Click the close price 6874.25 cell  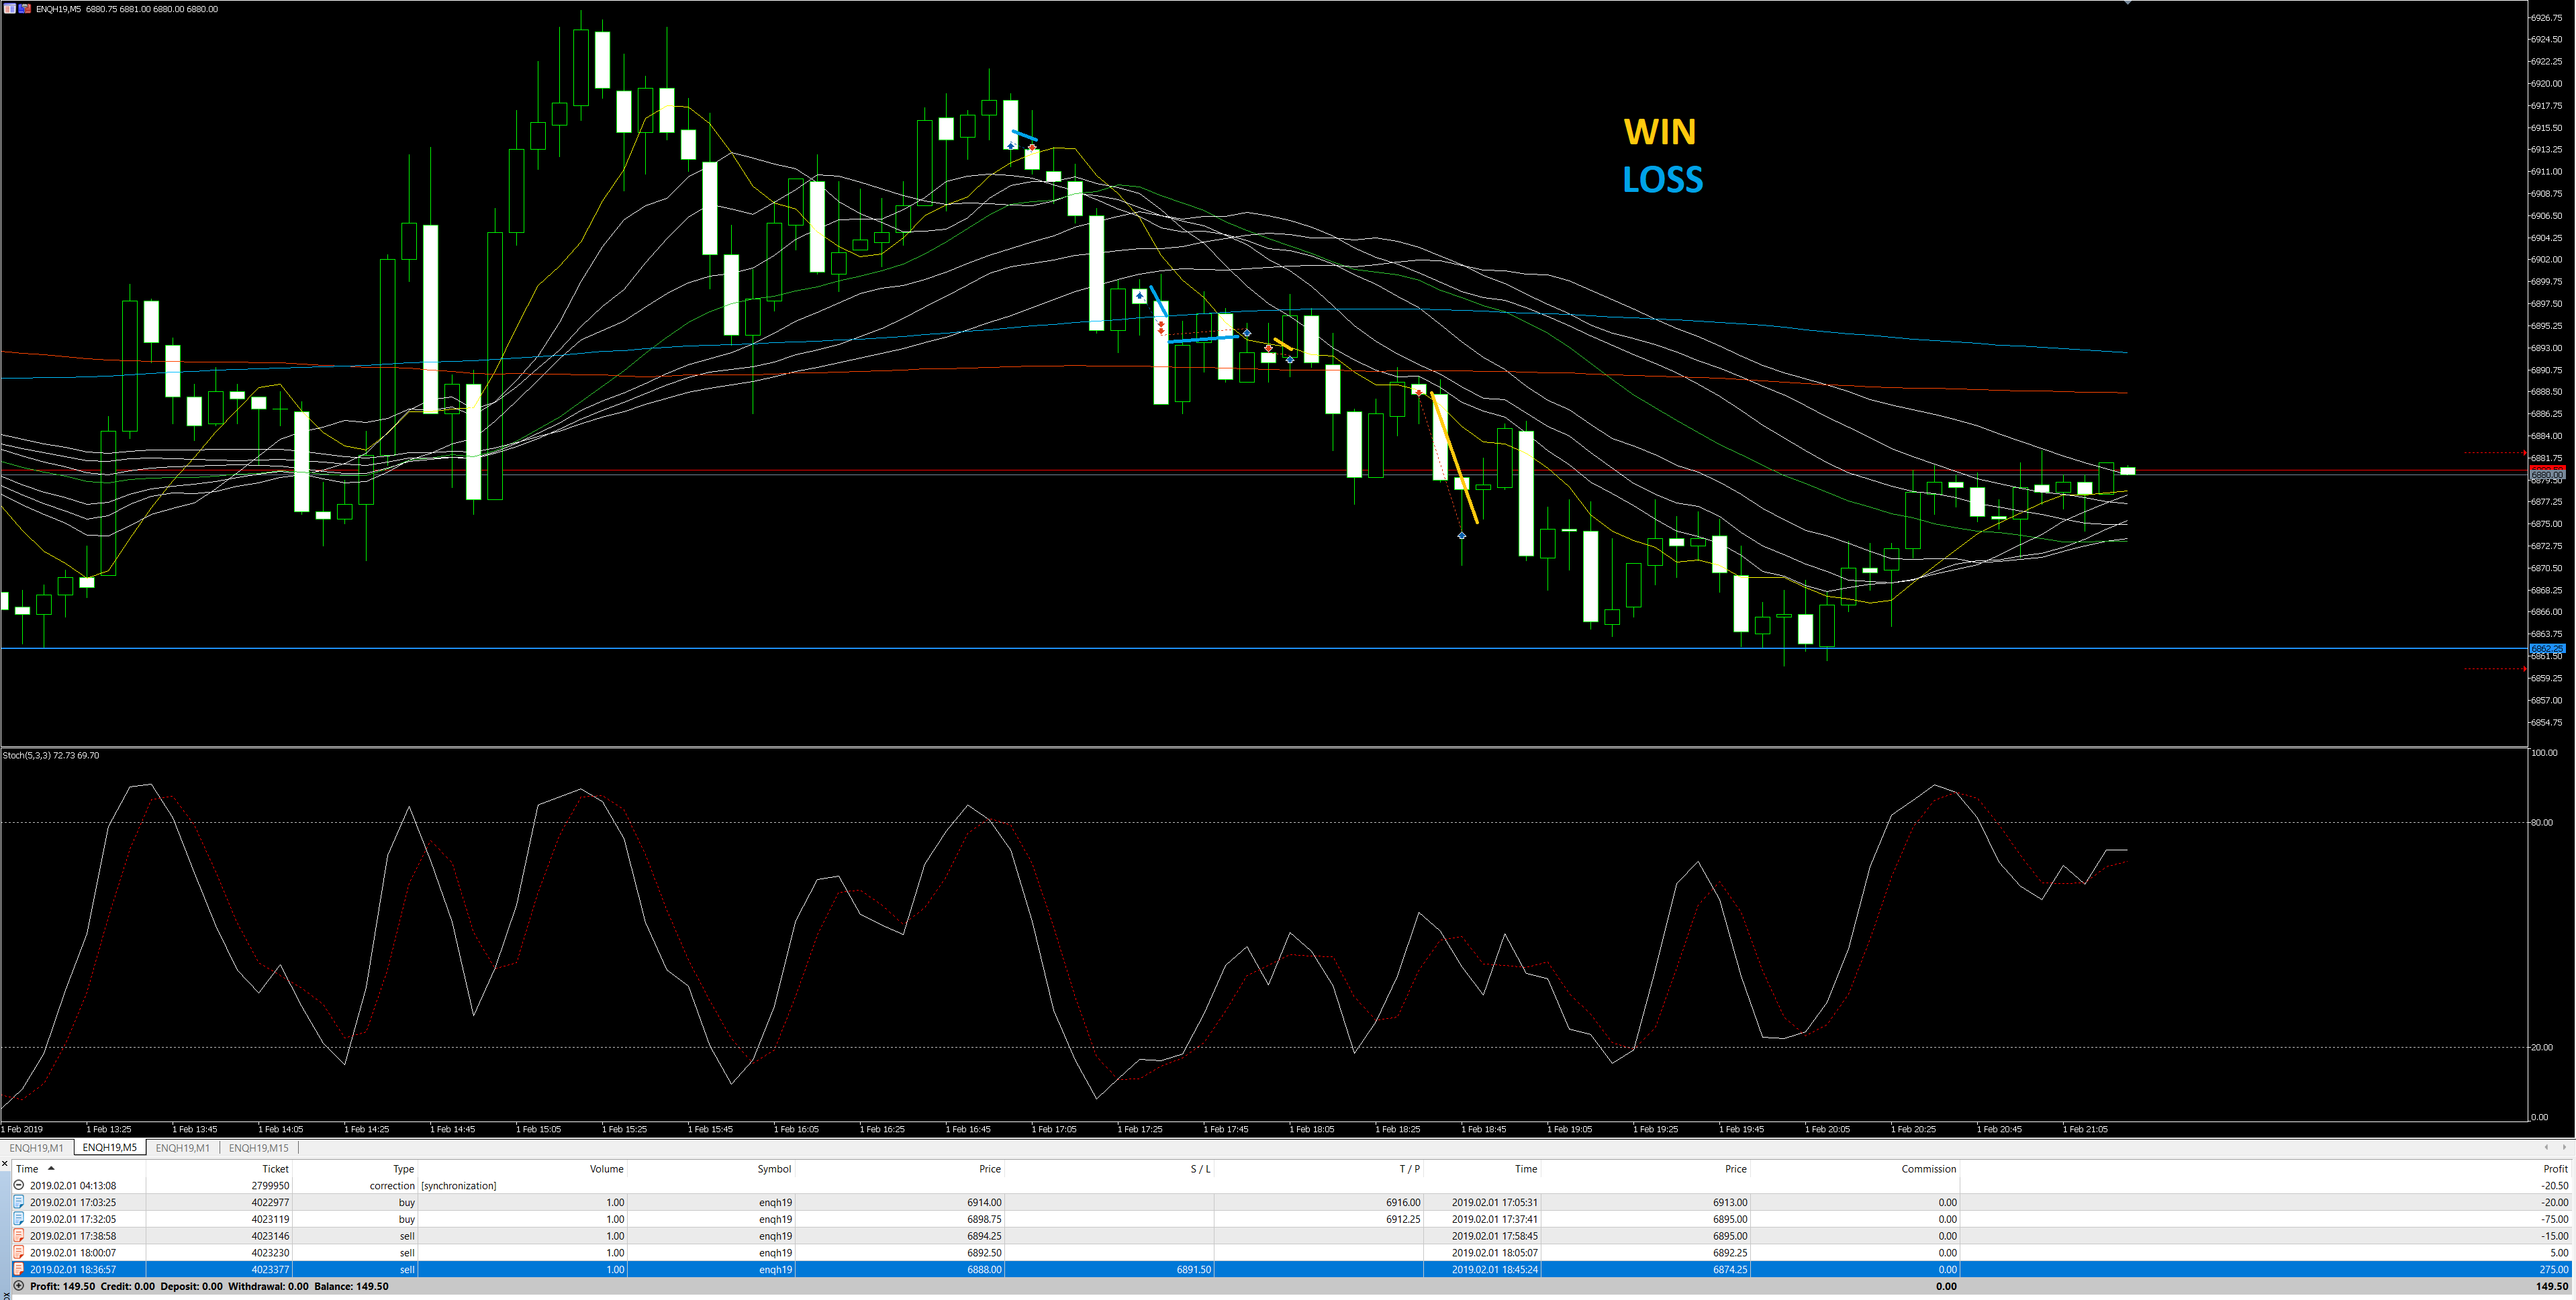(1730, 1269)
